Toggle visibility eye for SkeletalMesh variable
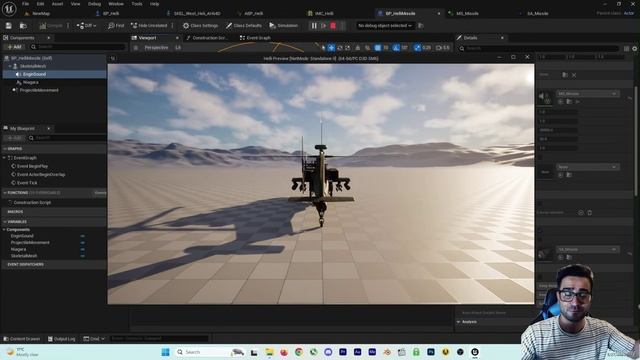 click(x=82, y=256)
